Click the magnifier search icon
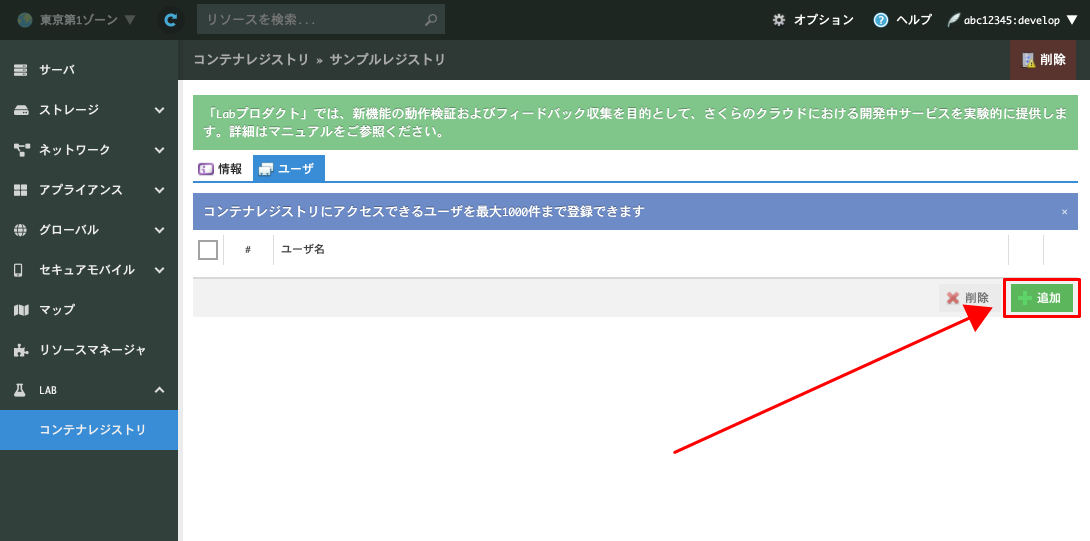The width and height of the screenshot is (1090, 541). click(432, 20)
